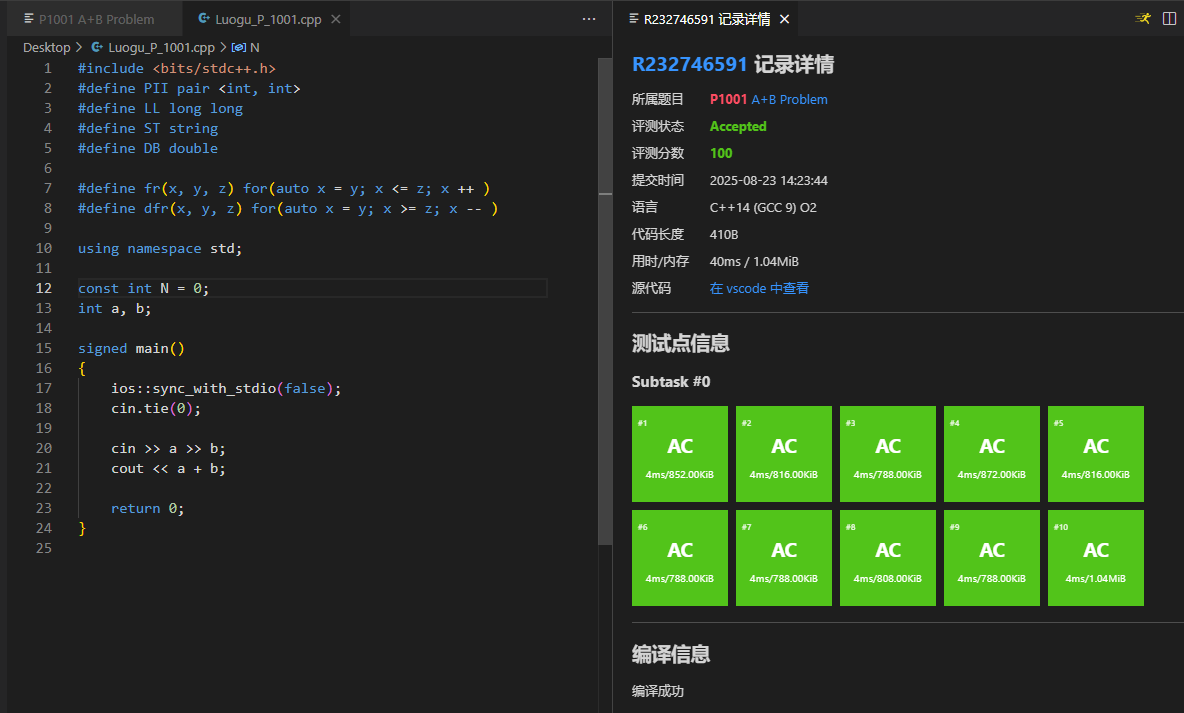Click the C++ file icon on Luogu_P_1001.cpp tab
The height and width of the screenshot is (713, 1184).
pos(205,19)
